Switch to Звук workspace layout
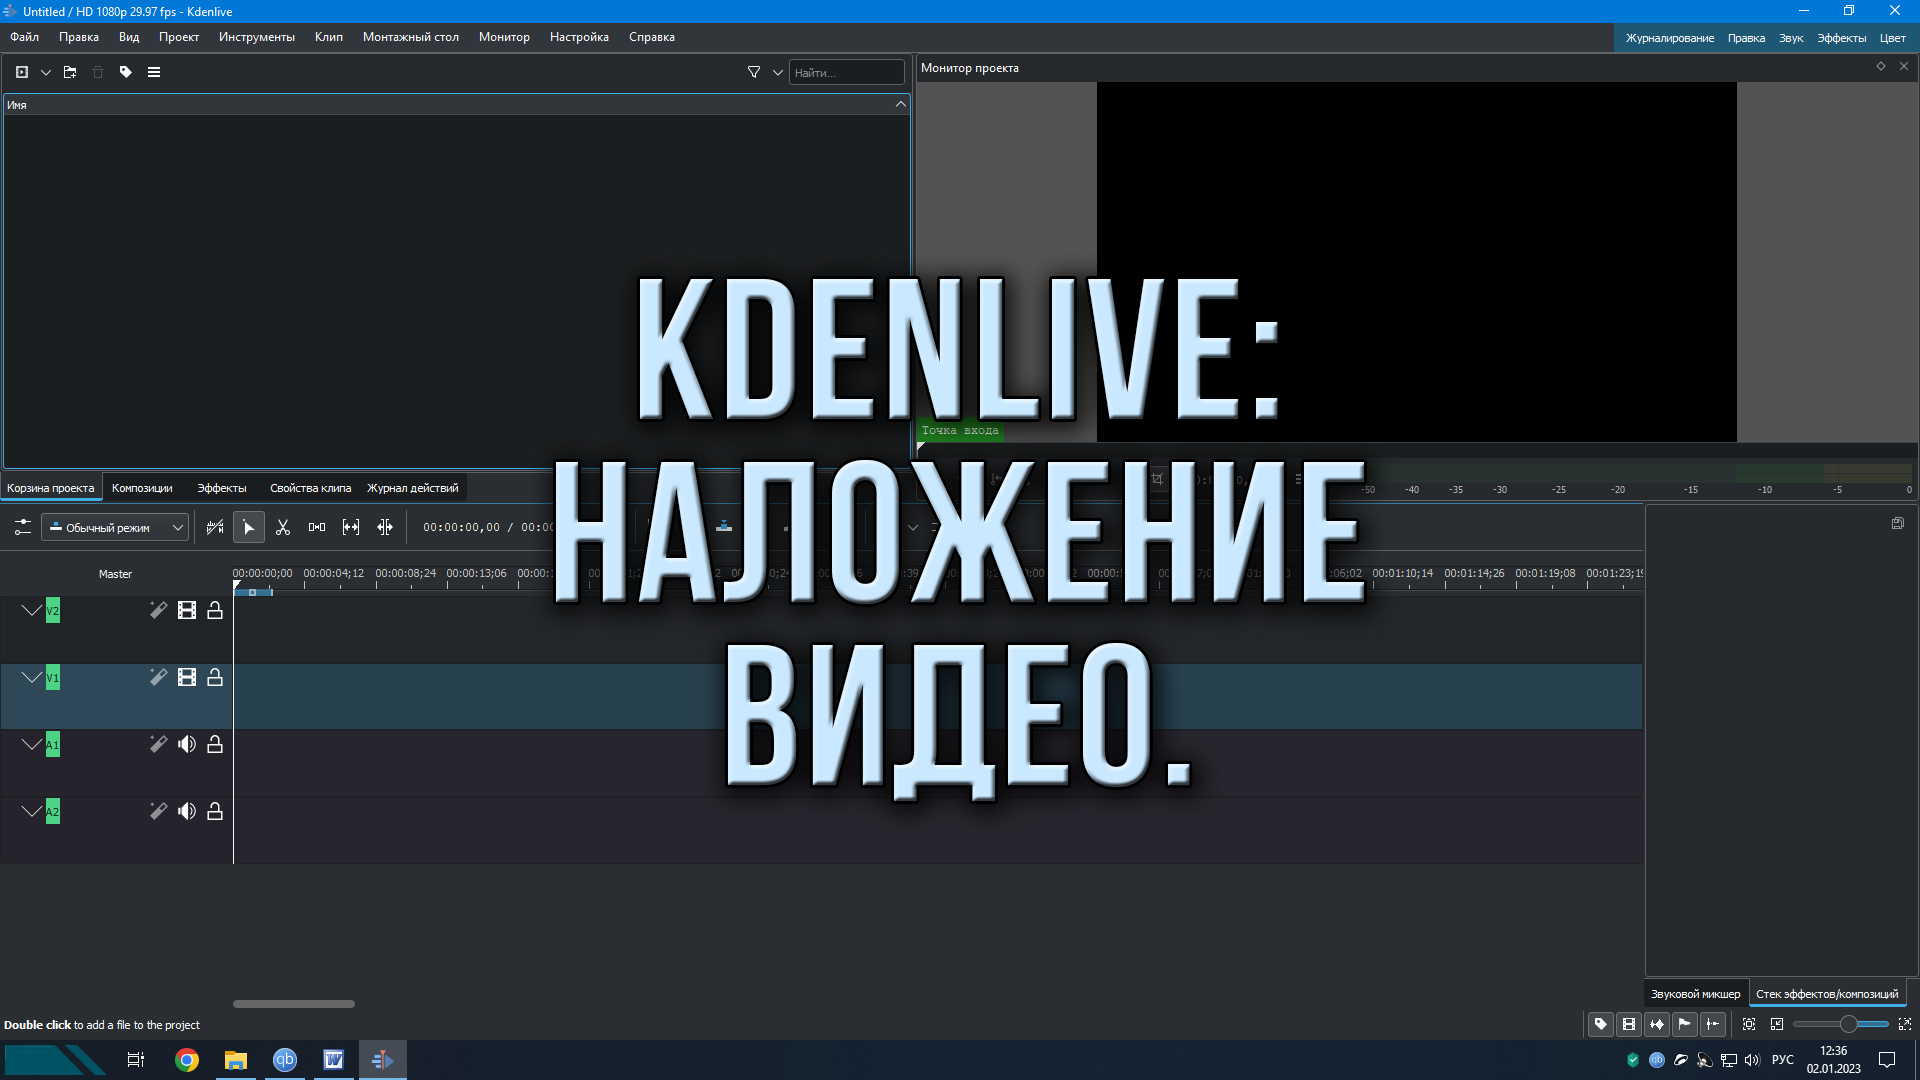Screen dimensions: 1920x1080 pos(1791,38)
